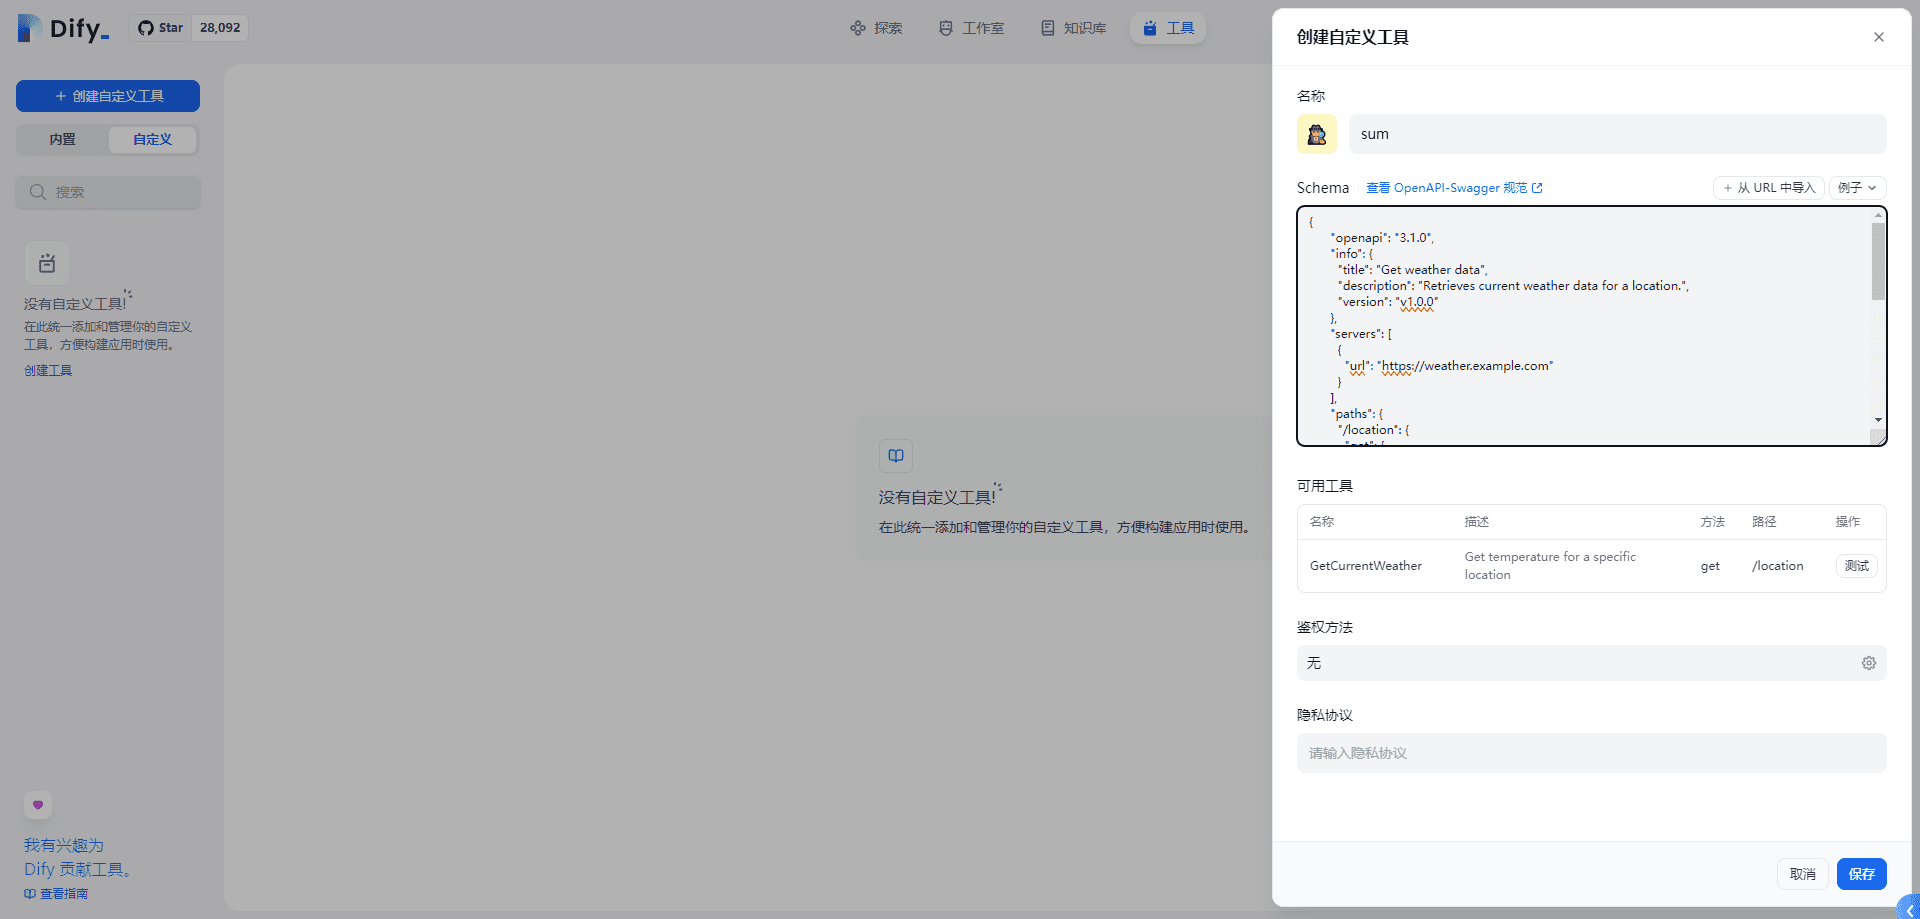Click the empty-tools icon in sidebar
Viewport: 1920px width, 919px height.
(x=47, y=264)
